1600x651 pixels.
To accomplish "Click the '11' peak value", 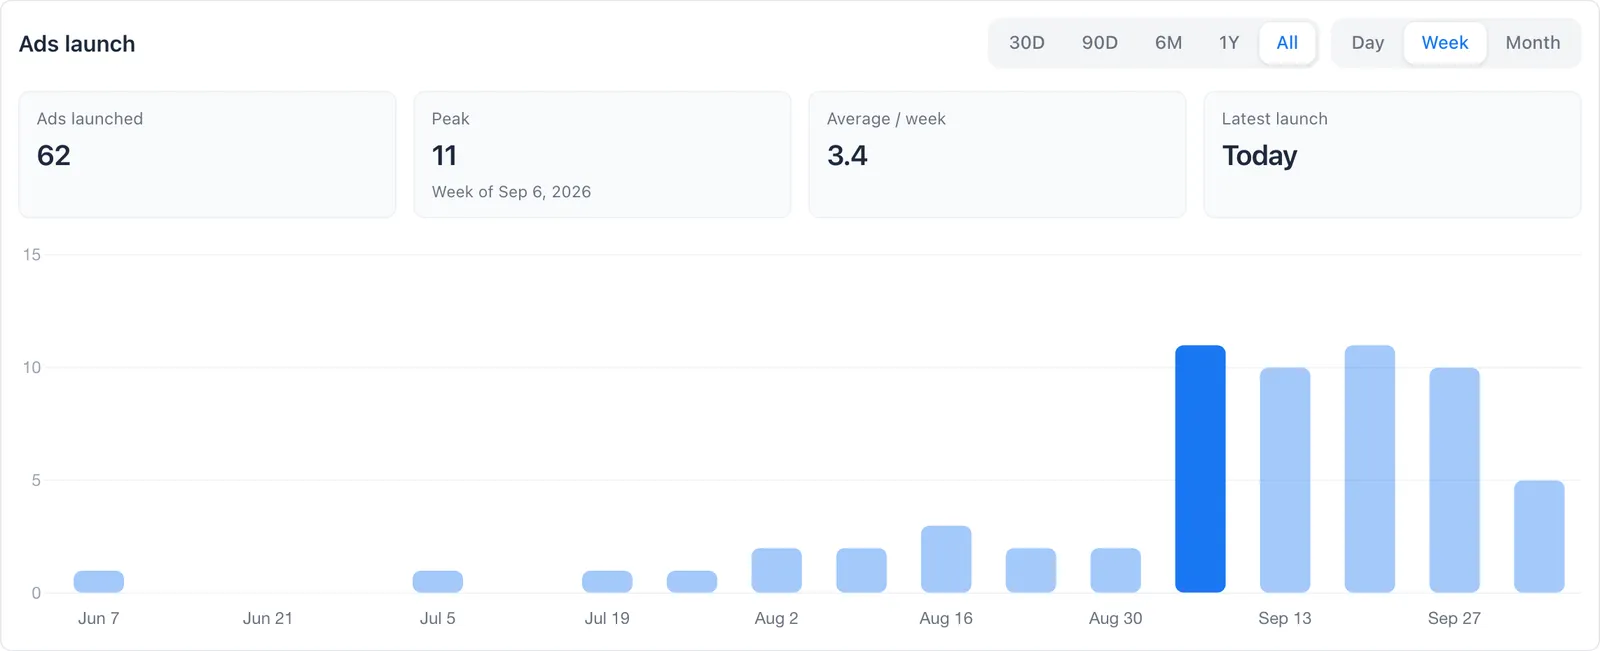I will (x=444, y=156).
